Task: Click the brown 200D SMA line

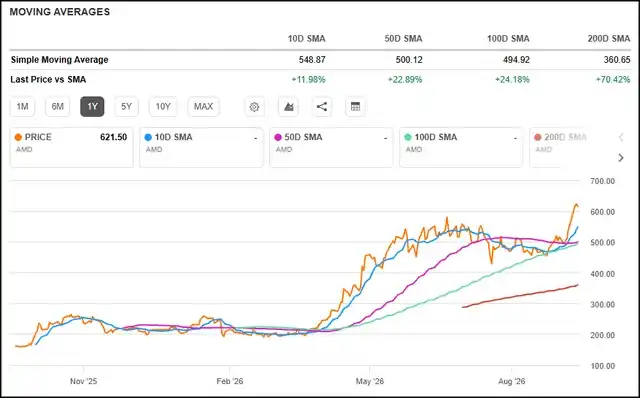Action: coord(520,296)
